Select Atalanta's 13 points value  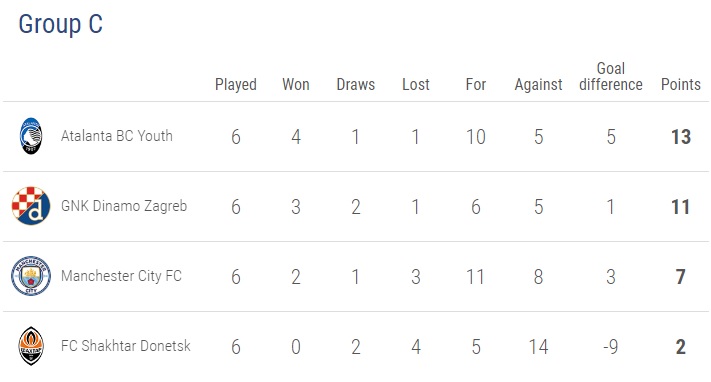pyautogui.click(x=681, y=137)
